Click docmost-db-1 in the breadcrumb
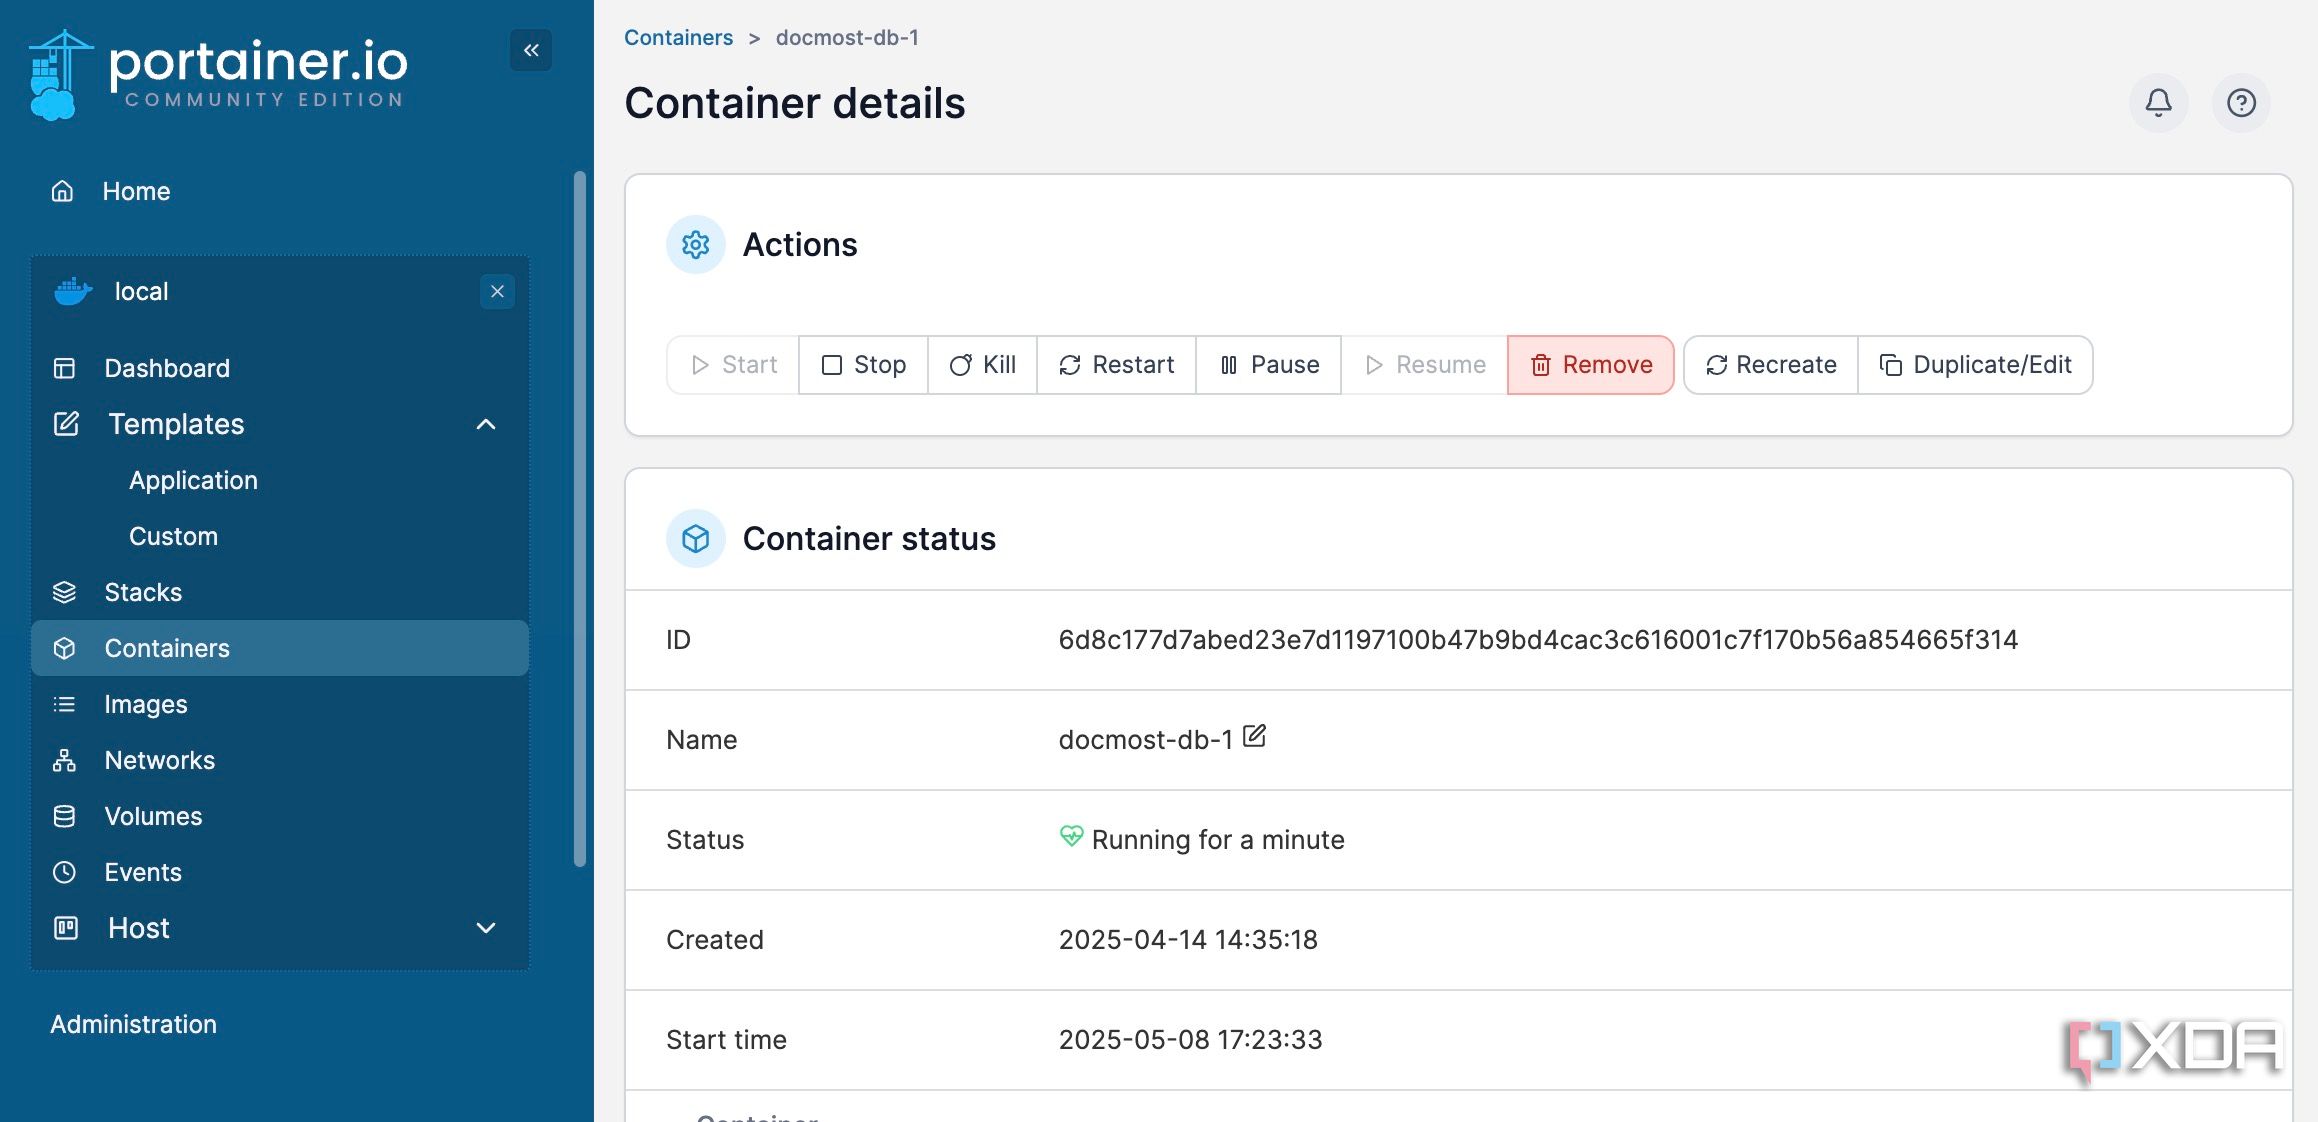2318x1122 pixels. 847,37
